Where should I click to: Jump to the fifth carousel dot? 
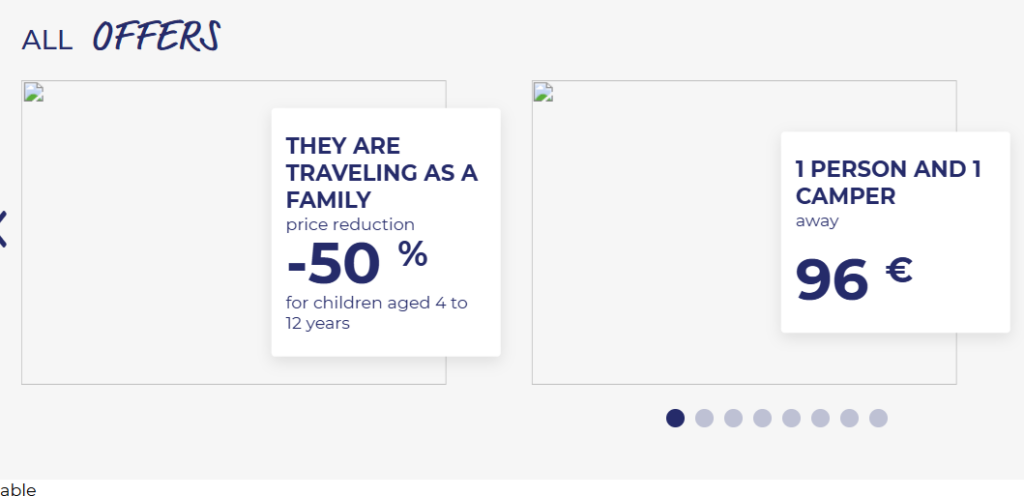coord(791,418)
